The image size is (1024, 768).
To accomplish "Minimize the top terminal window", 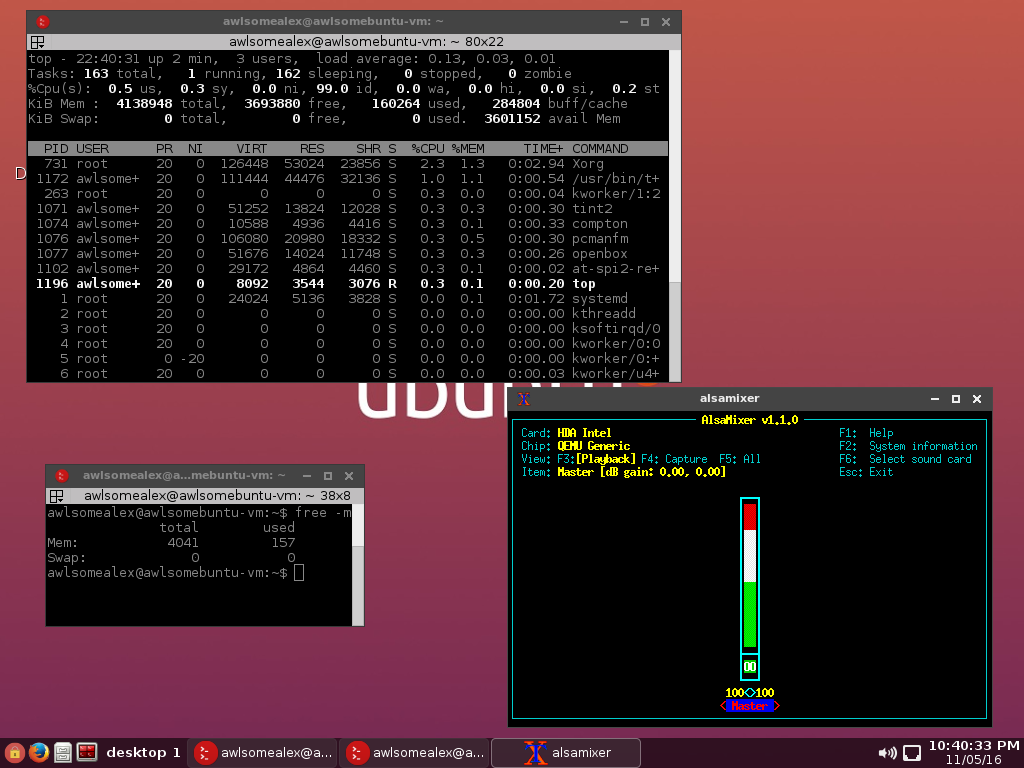I will pos(624,22).
